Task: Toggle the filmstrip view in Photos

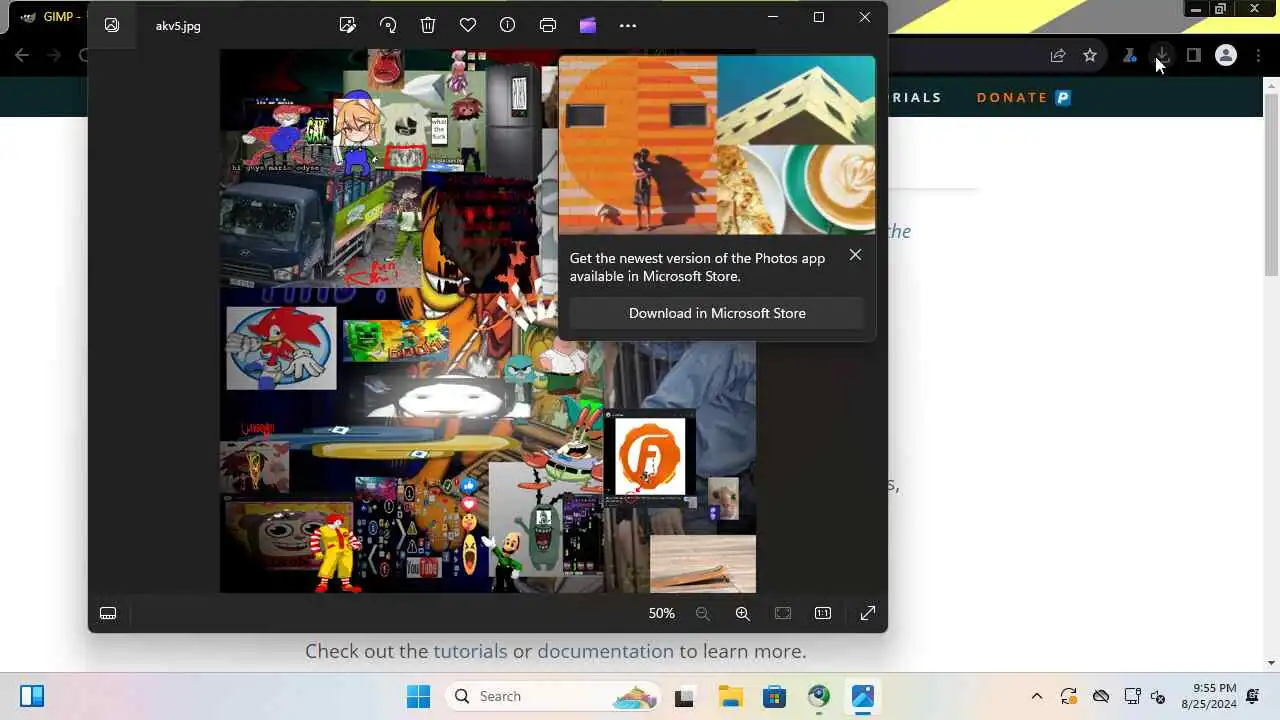Action: point(108,613)
